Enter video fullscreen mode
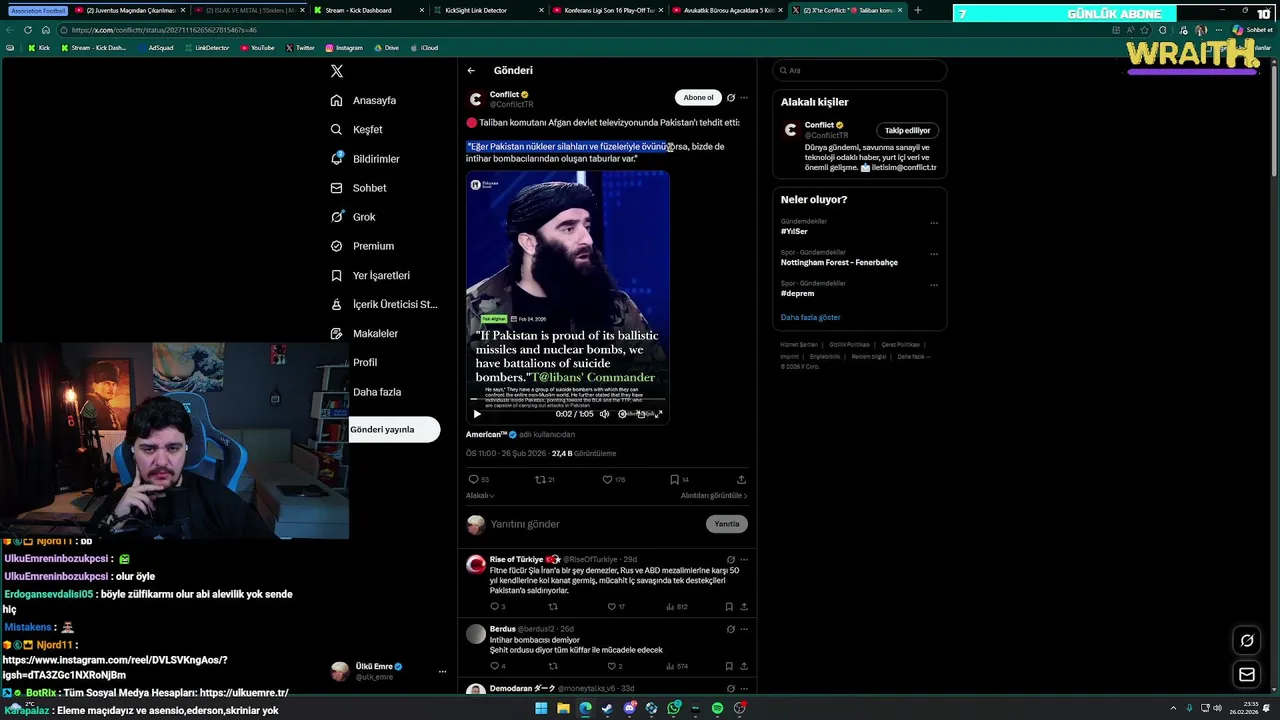 click(x=658, y=414)
